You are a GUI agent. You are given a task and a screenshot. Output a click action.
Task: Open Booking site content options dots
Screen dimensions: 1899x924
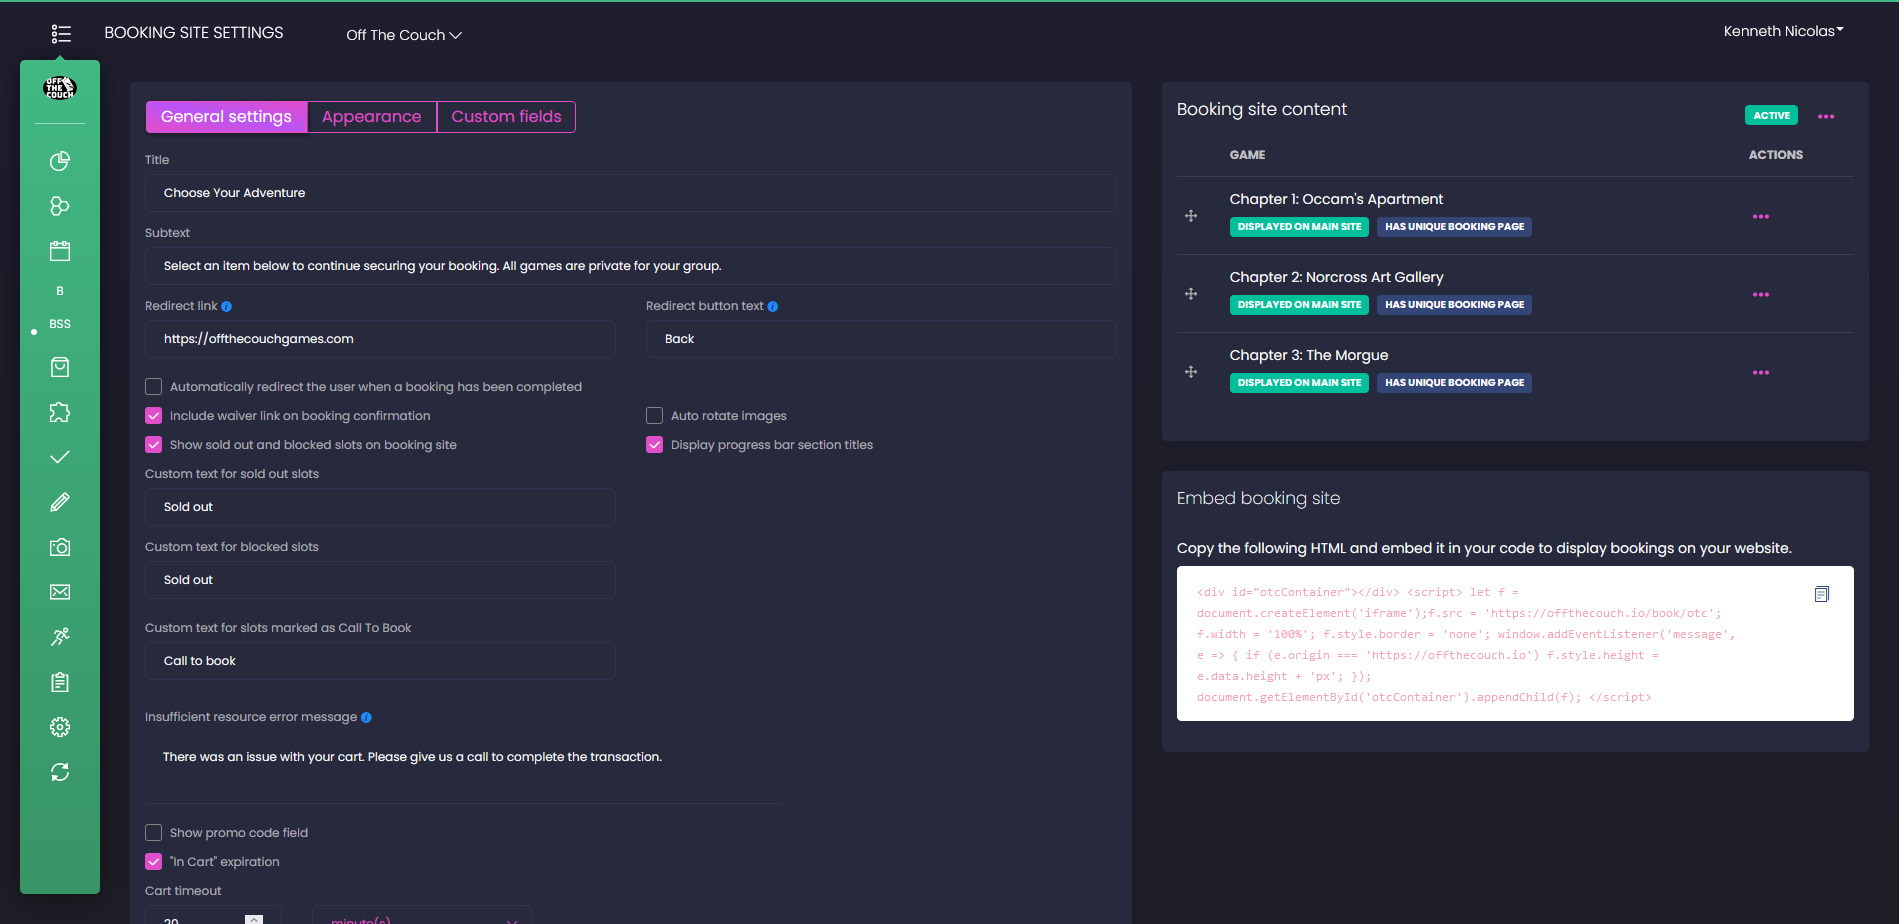click(x=1826, y=117)
